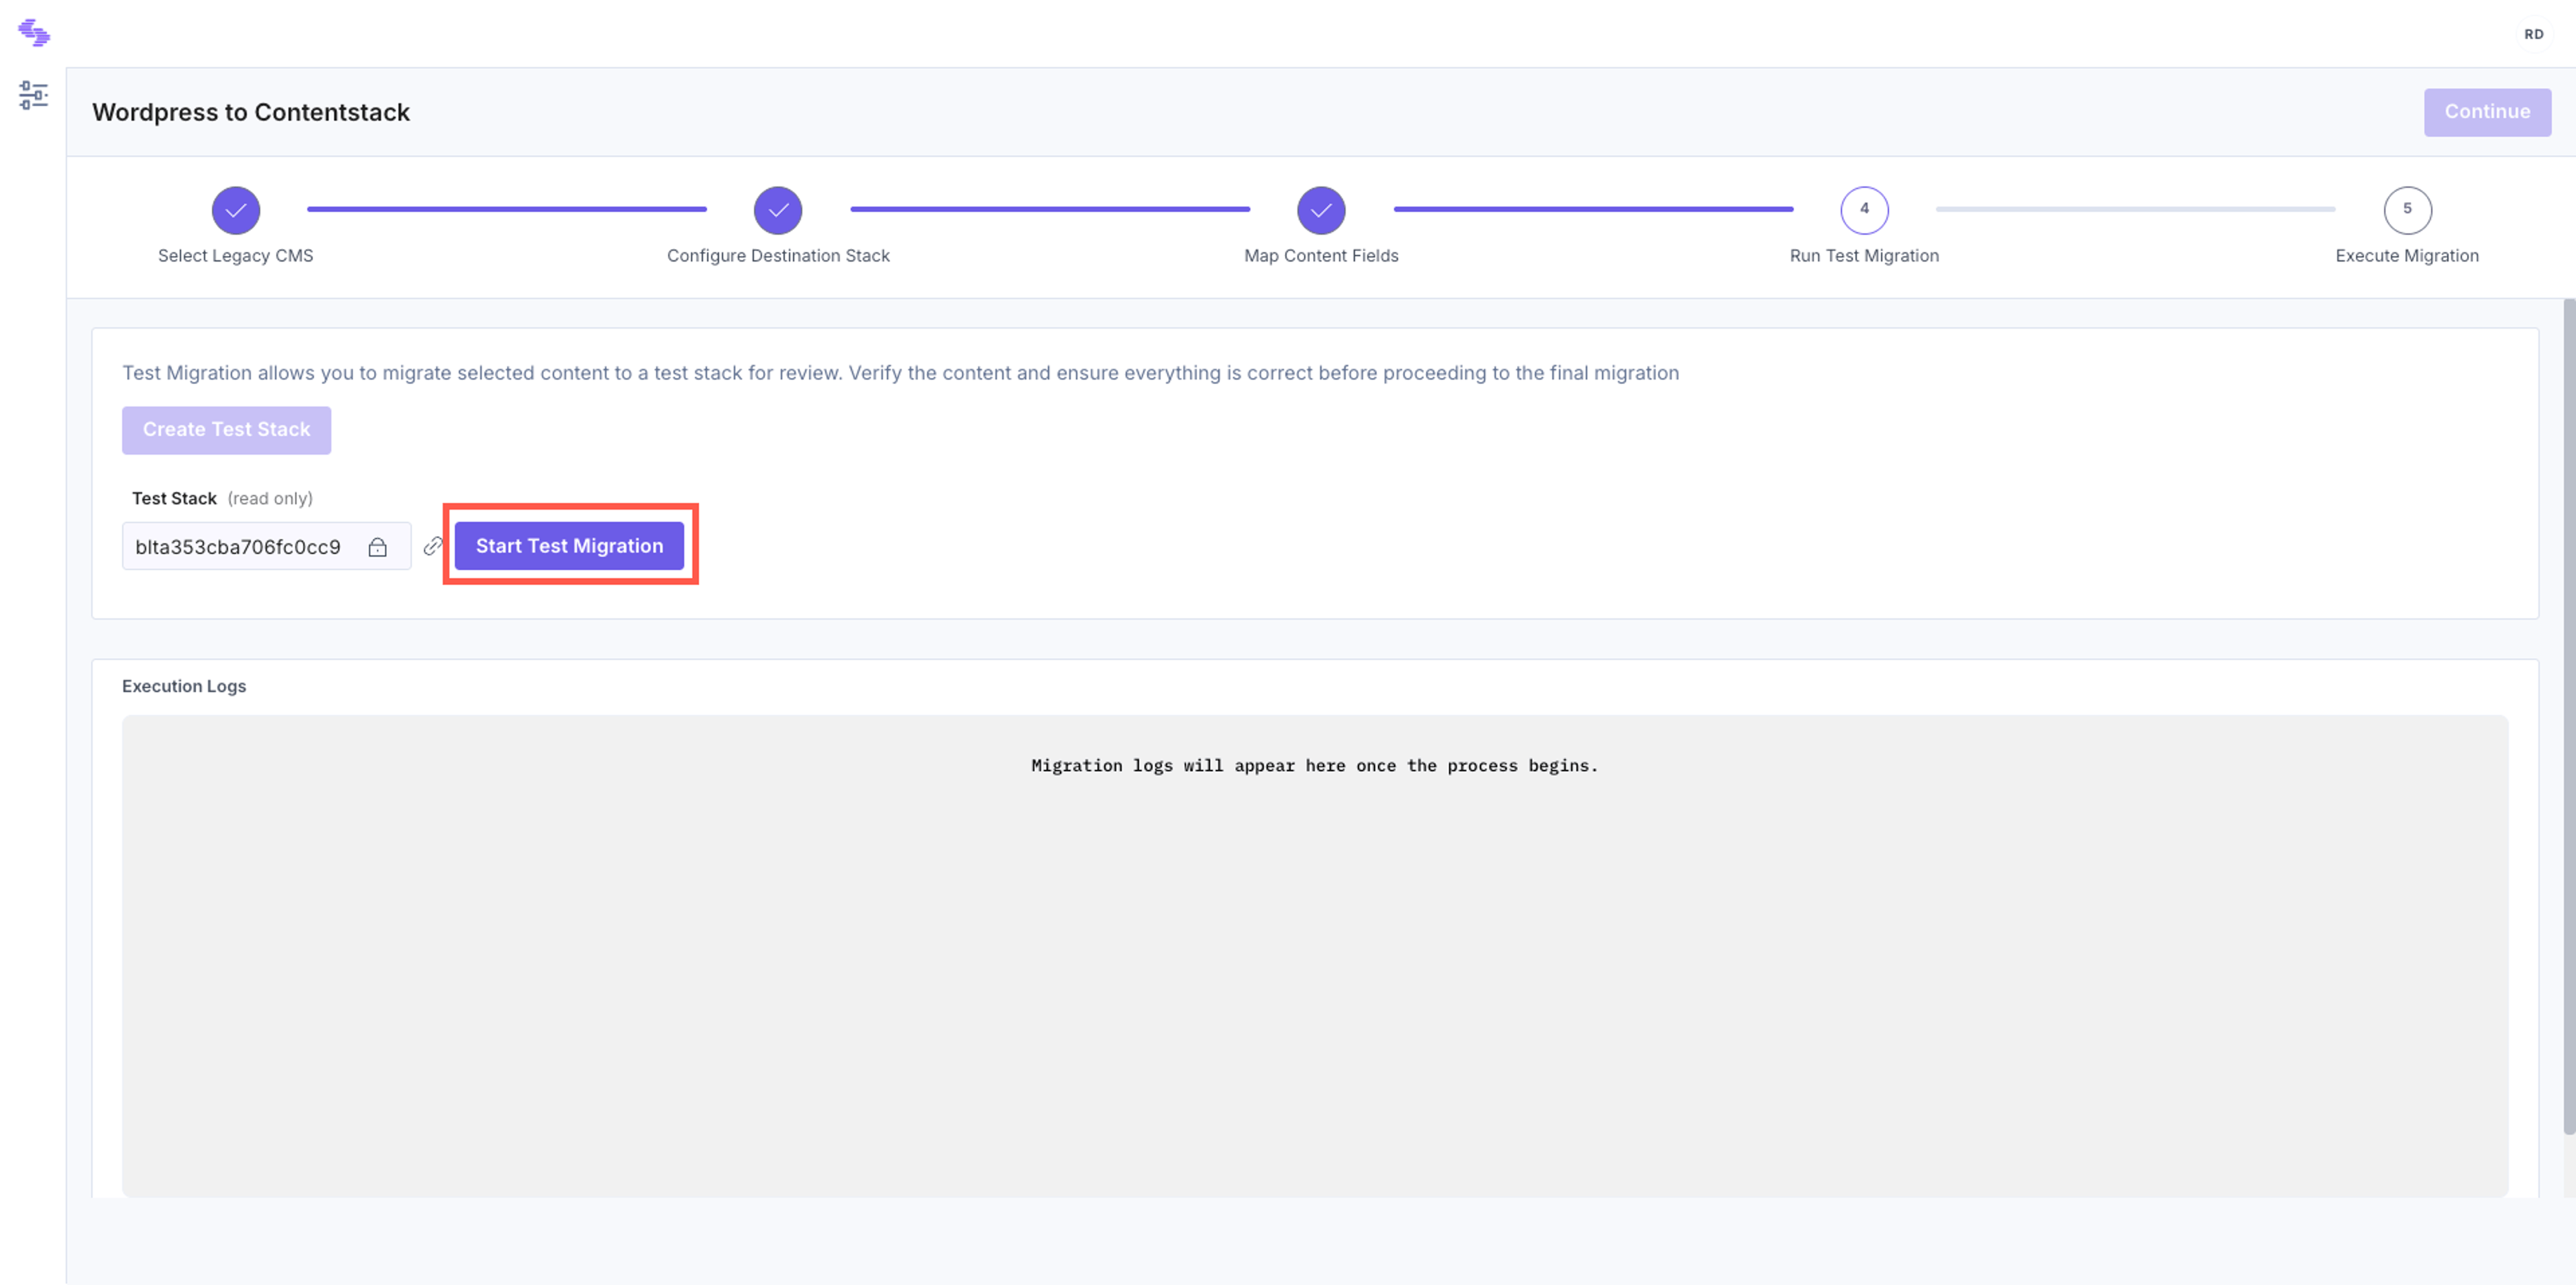Click Start Test Migration button
Screen dimensions: 2576x1285
569,546
